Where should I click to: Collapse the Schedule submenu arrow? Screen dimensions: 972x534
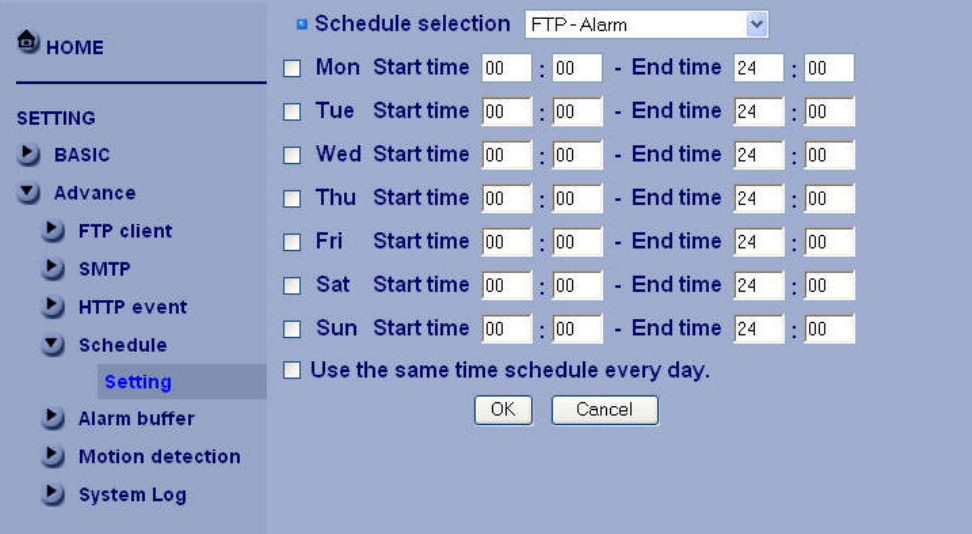tap(53, 345)
